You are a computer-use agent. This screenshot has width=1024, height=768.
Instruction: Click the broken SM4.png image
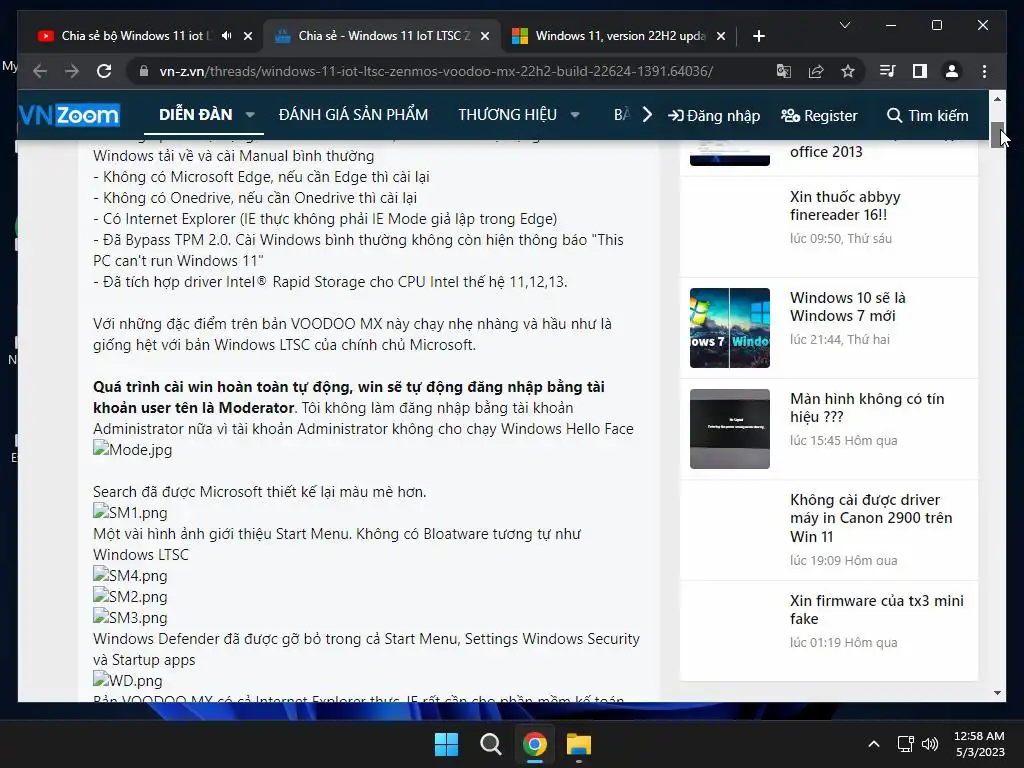130,575
